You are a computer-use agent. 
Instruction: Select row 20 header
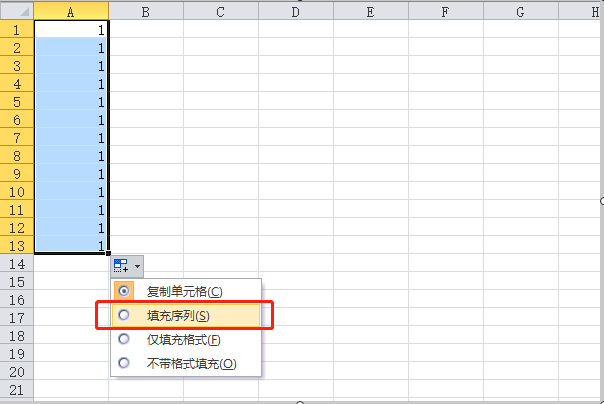[17, 371]
